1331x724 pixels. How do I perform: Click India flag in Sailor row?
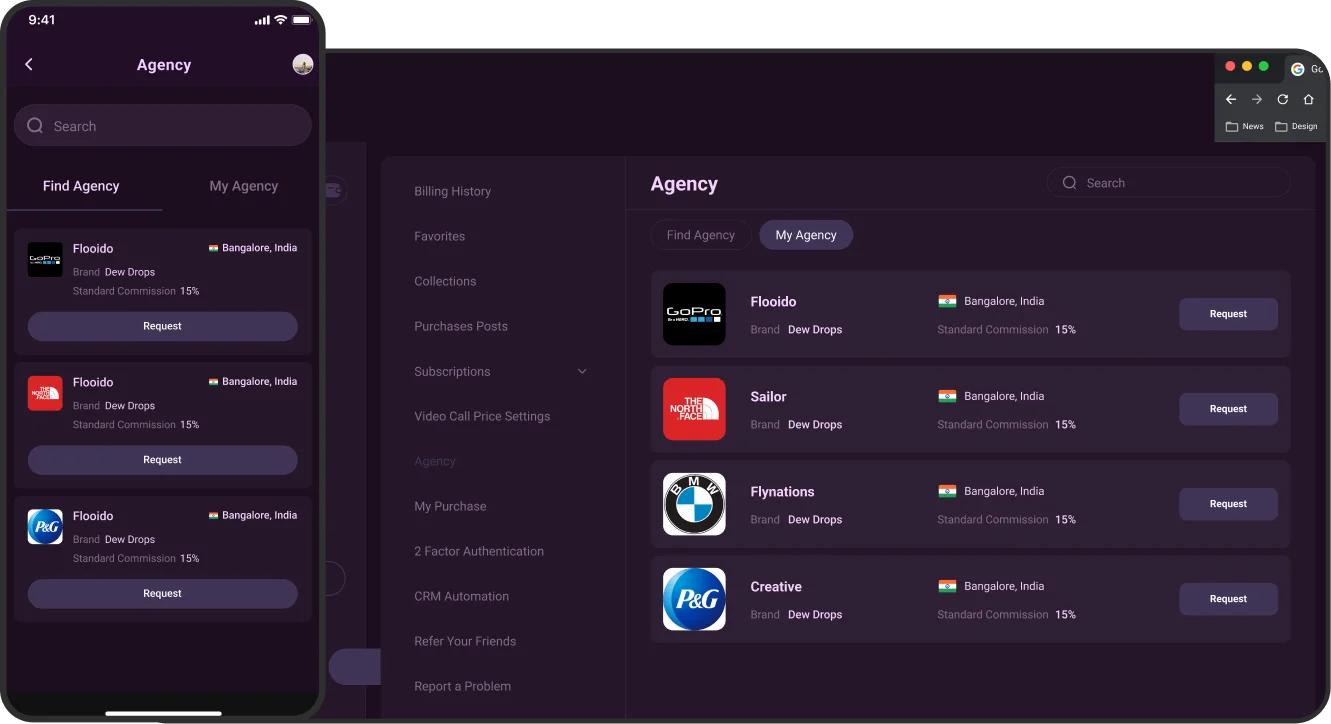pyautogui.click(x=947, y=396)
